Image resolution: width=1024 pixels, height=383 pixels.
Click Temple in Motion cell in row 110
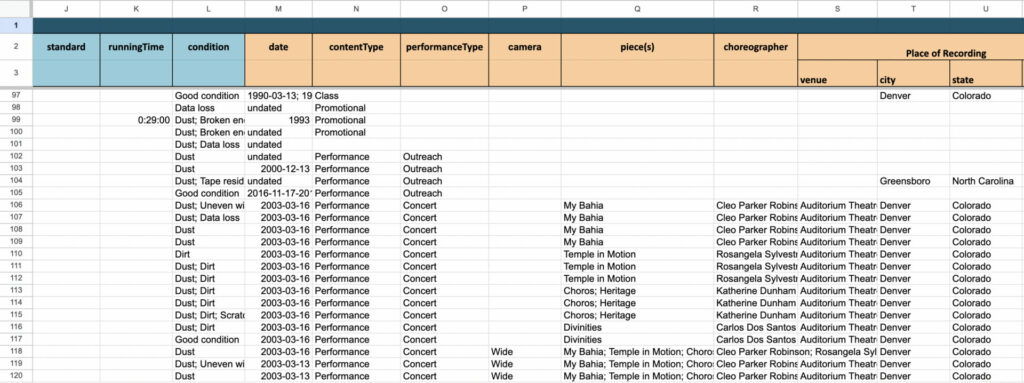point(637,254)
